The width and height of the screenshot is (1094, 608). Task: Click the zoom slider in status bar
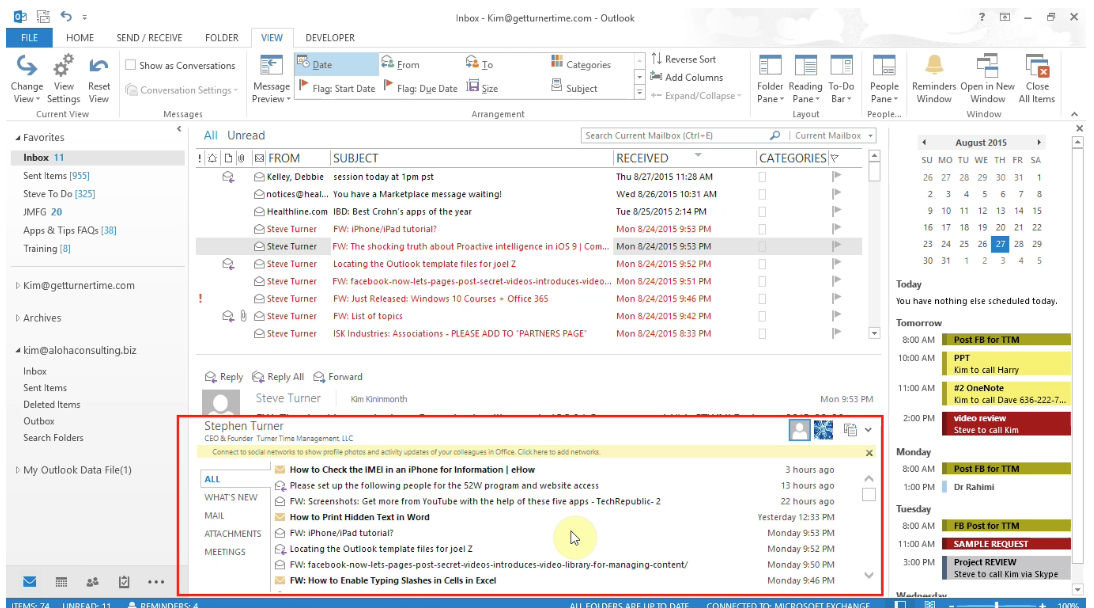coord(996,605)
